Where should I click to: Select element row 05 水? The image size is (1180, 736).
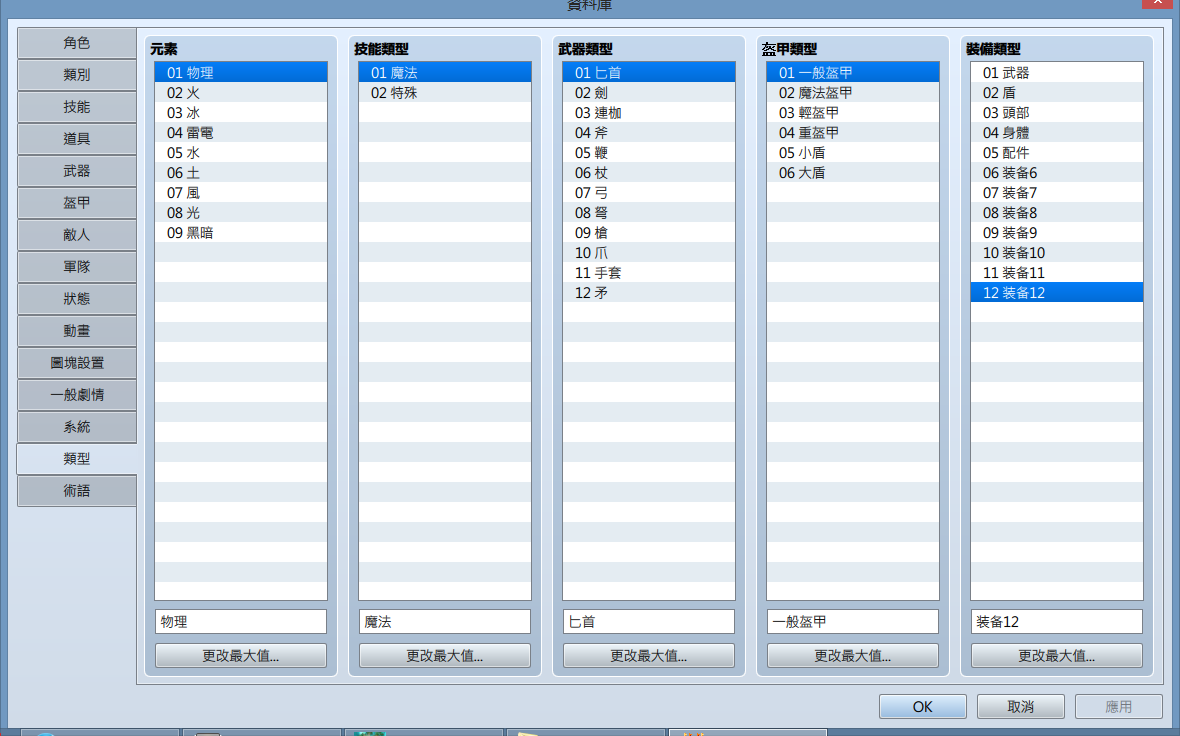241,153
